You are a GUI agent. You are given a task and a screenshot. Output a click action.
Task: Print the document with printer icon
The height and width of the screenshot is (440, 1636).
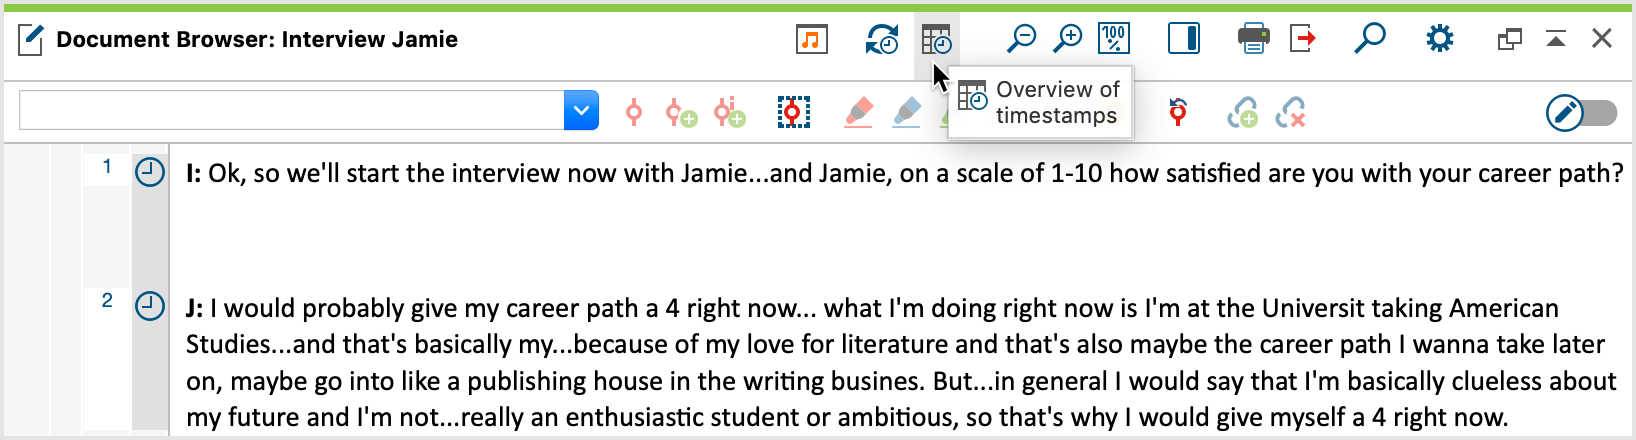click(1253, 39)
